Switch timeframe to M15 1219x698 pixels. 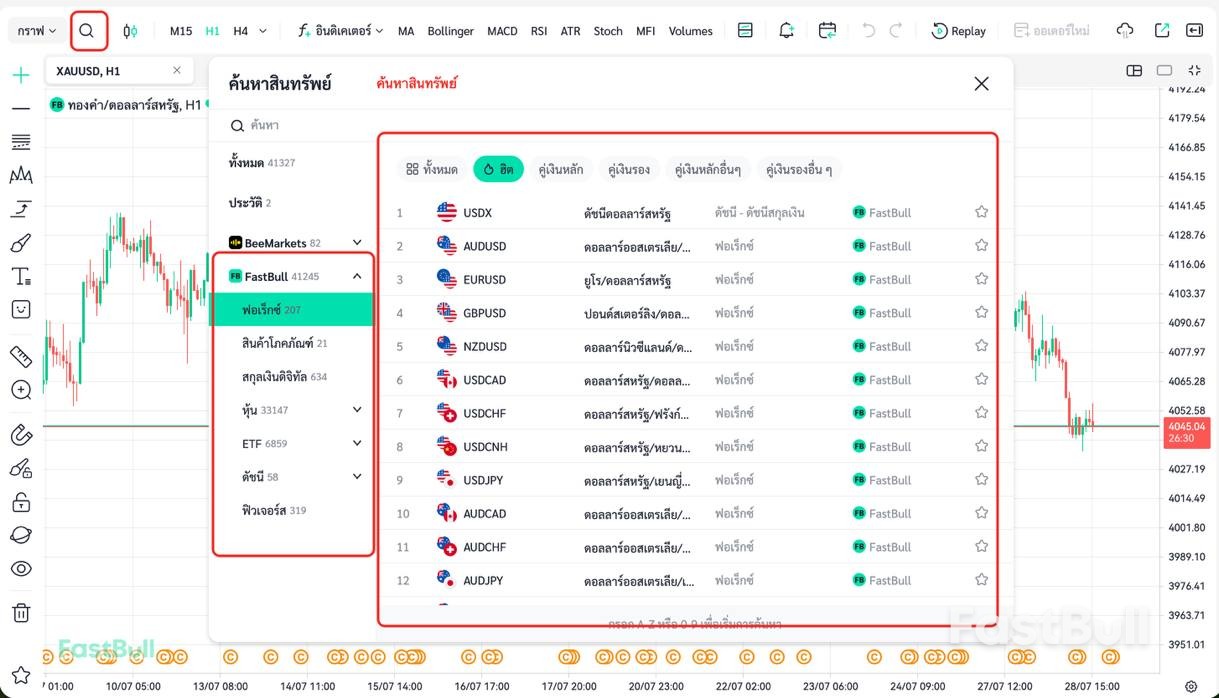tap(181, 31)
